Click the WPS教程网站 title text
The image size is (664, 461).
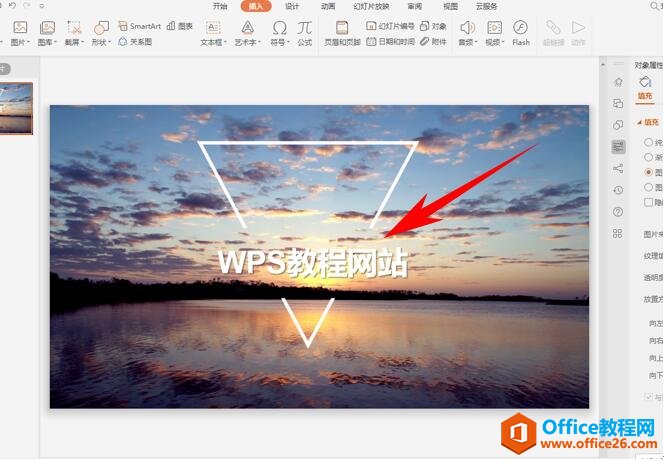point(313,263)
